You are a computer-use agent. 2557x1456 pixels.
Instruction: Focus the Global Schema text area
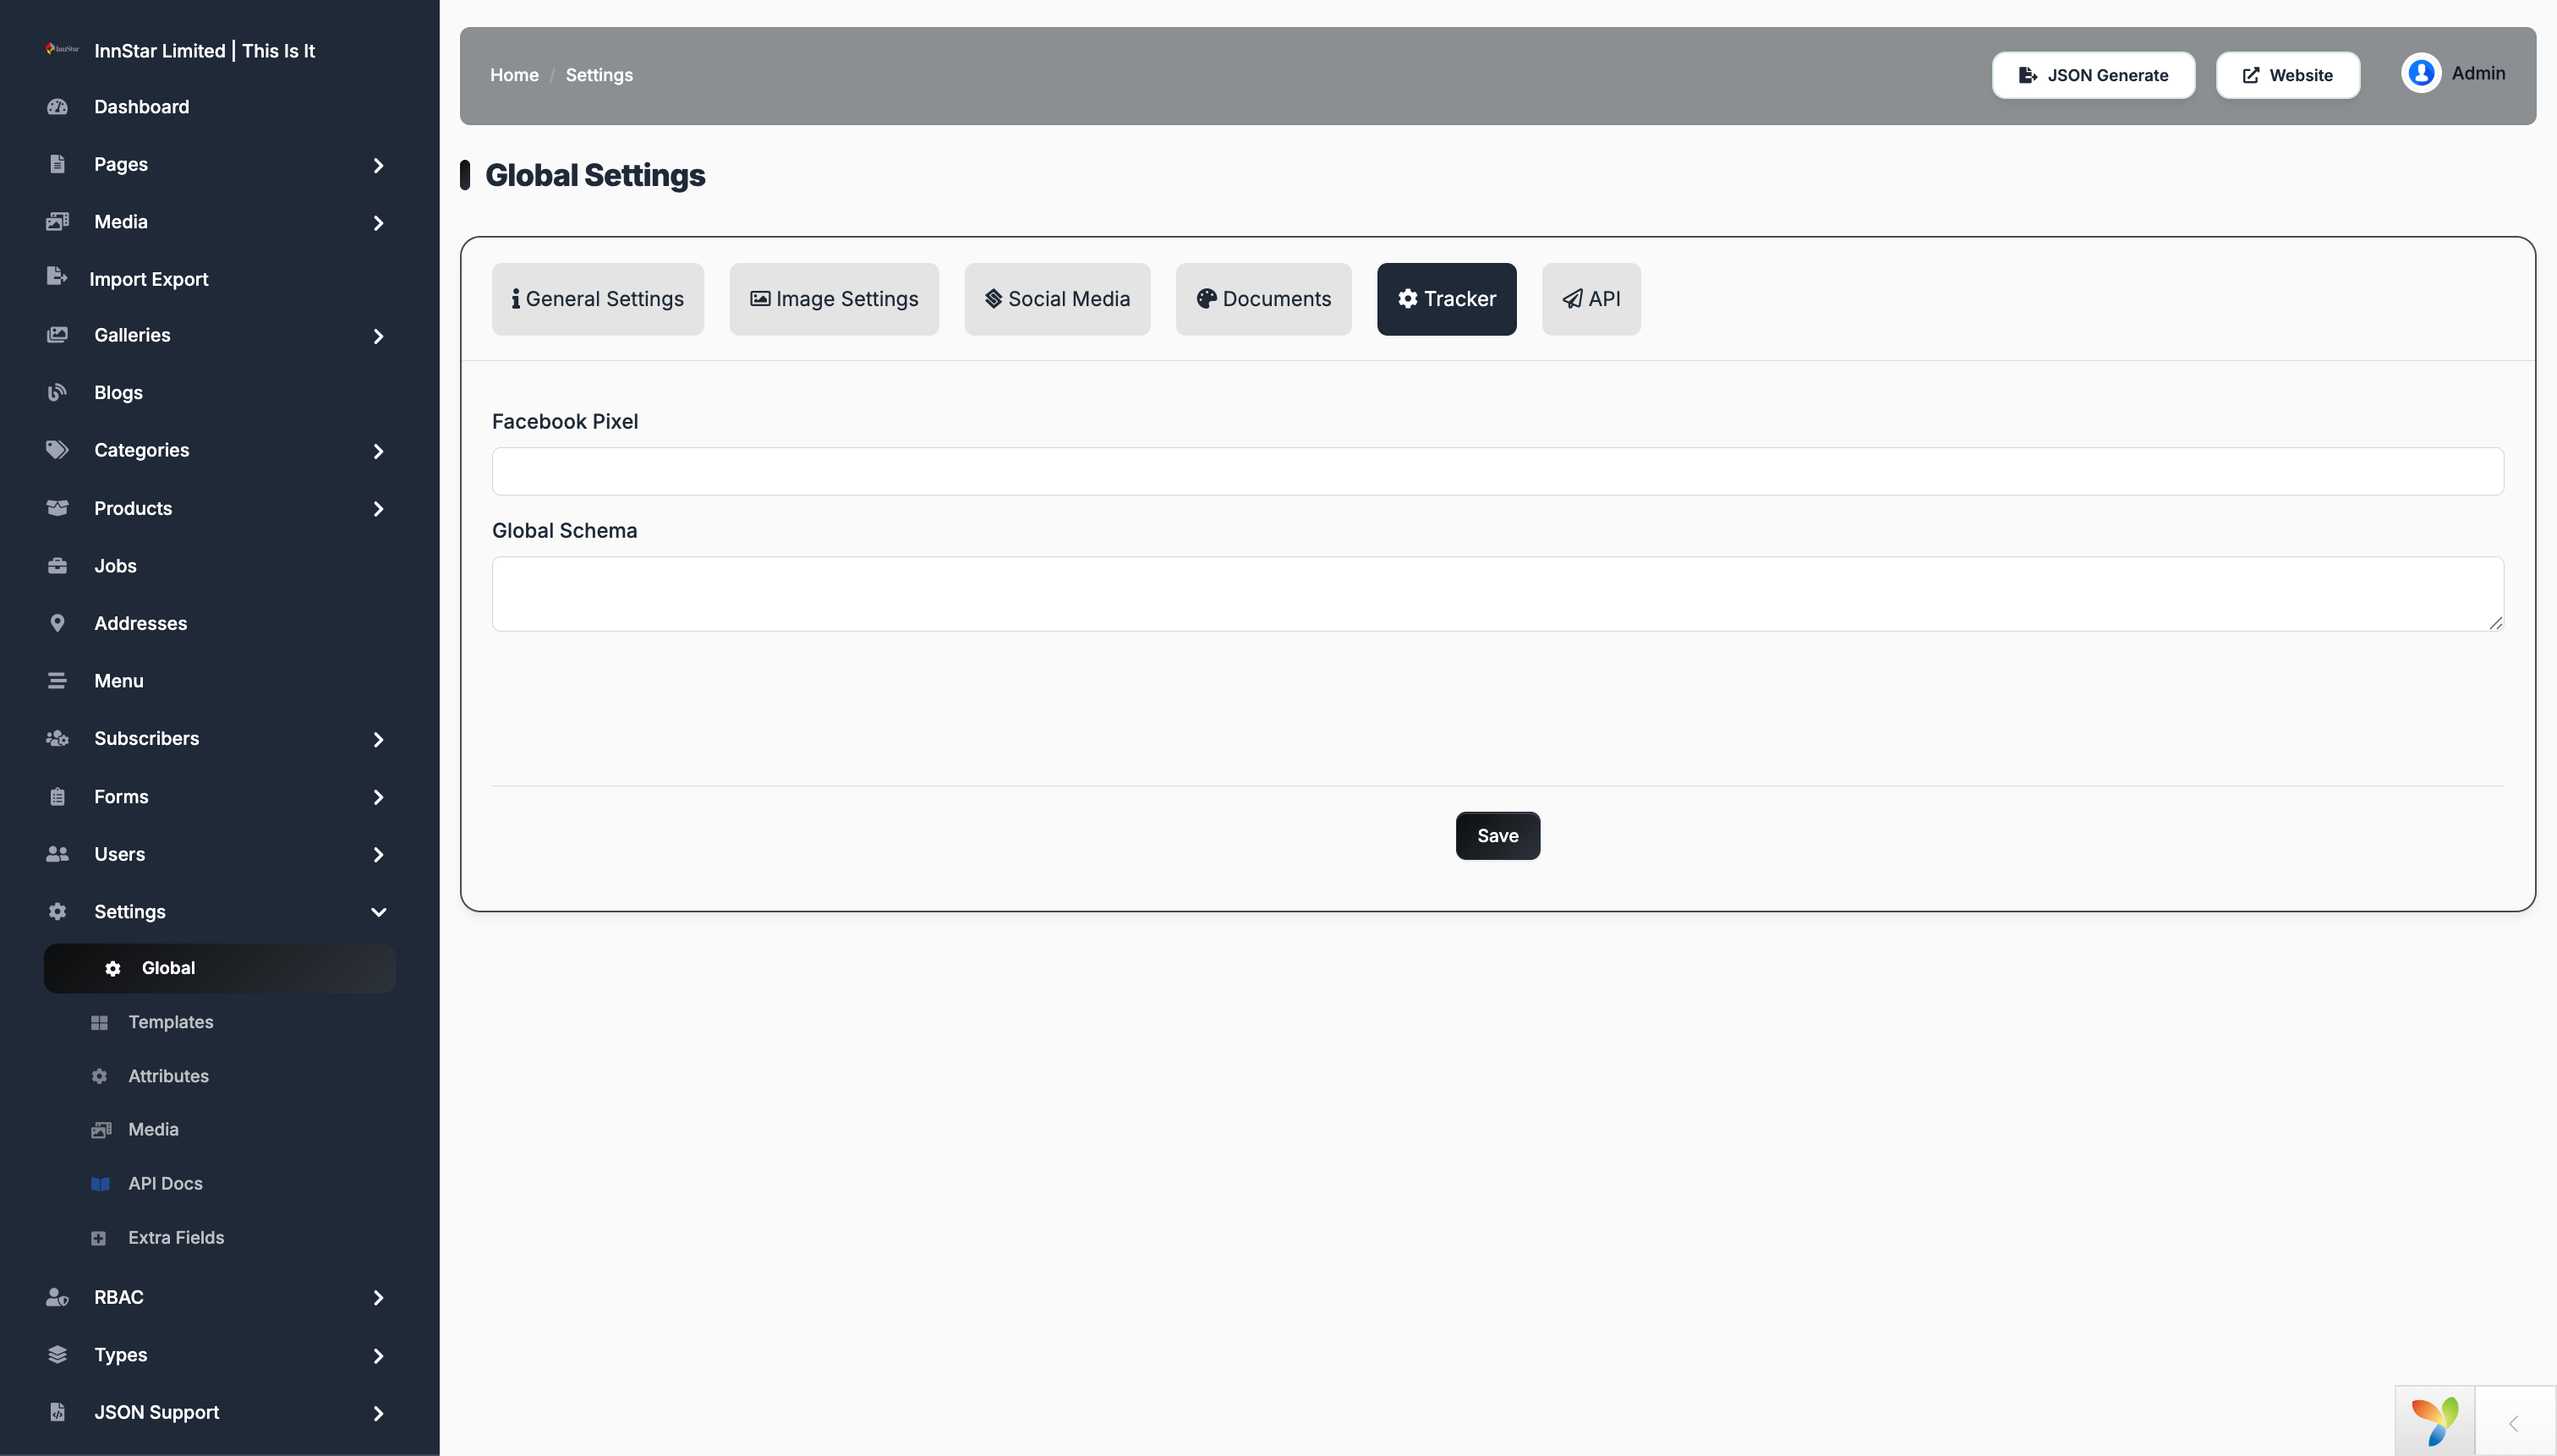[1498, 594]
